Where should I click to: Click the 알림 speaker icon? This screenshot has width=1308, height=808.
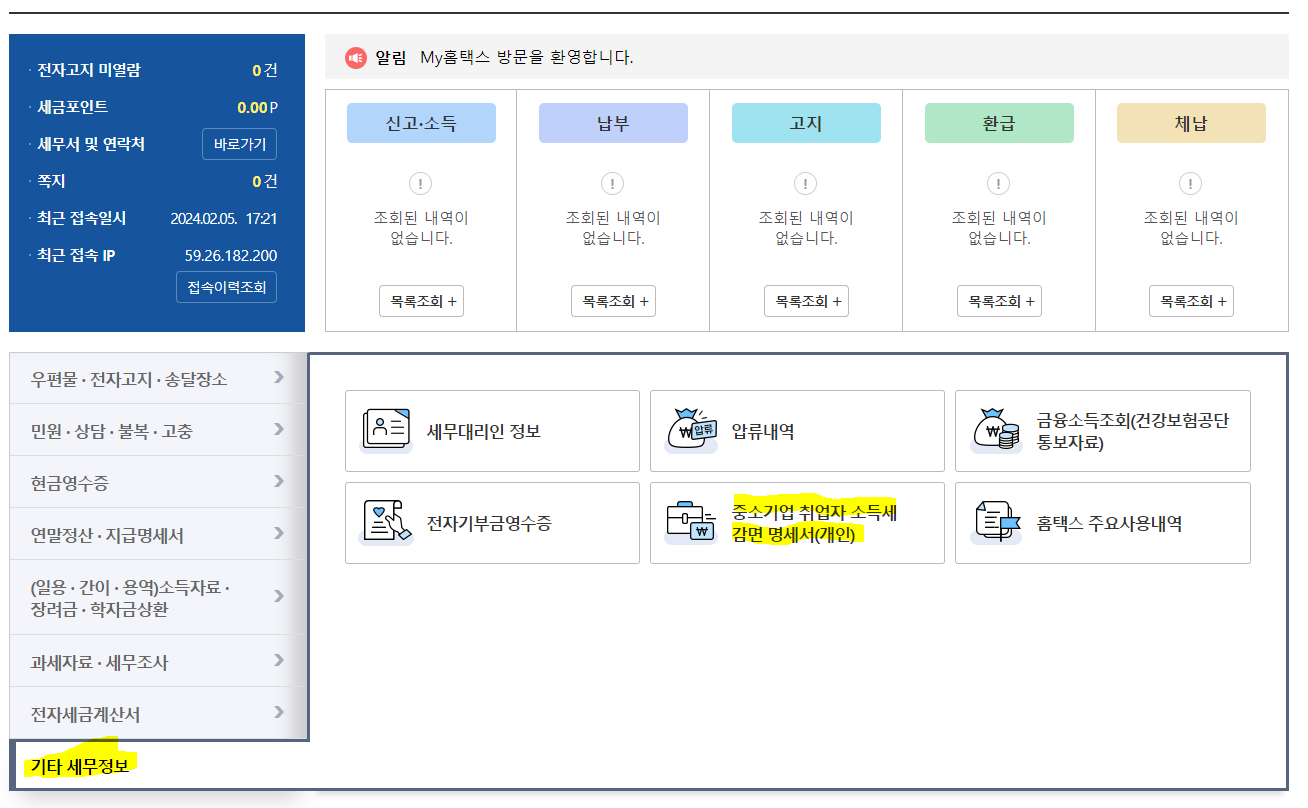(356, 58)
